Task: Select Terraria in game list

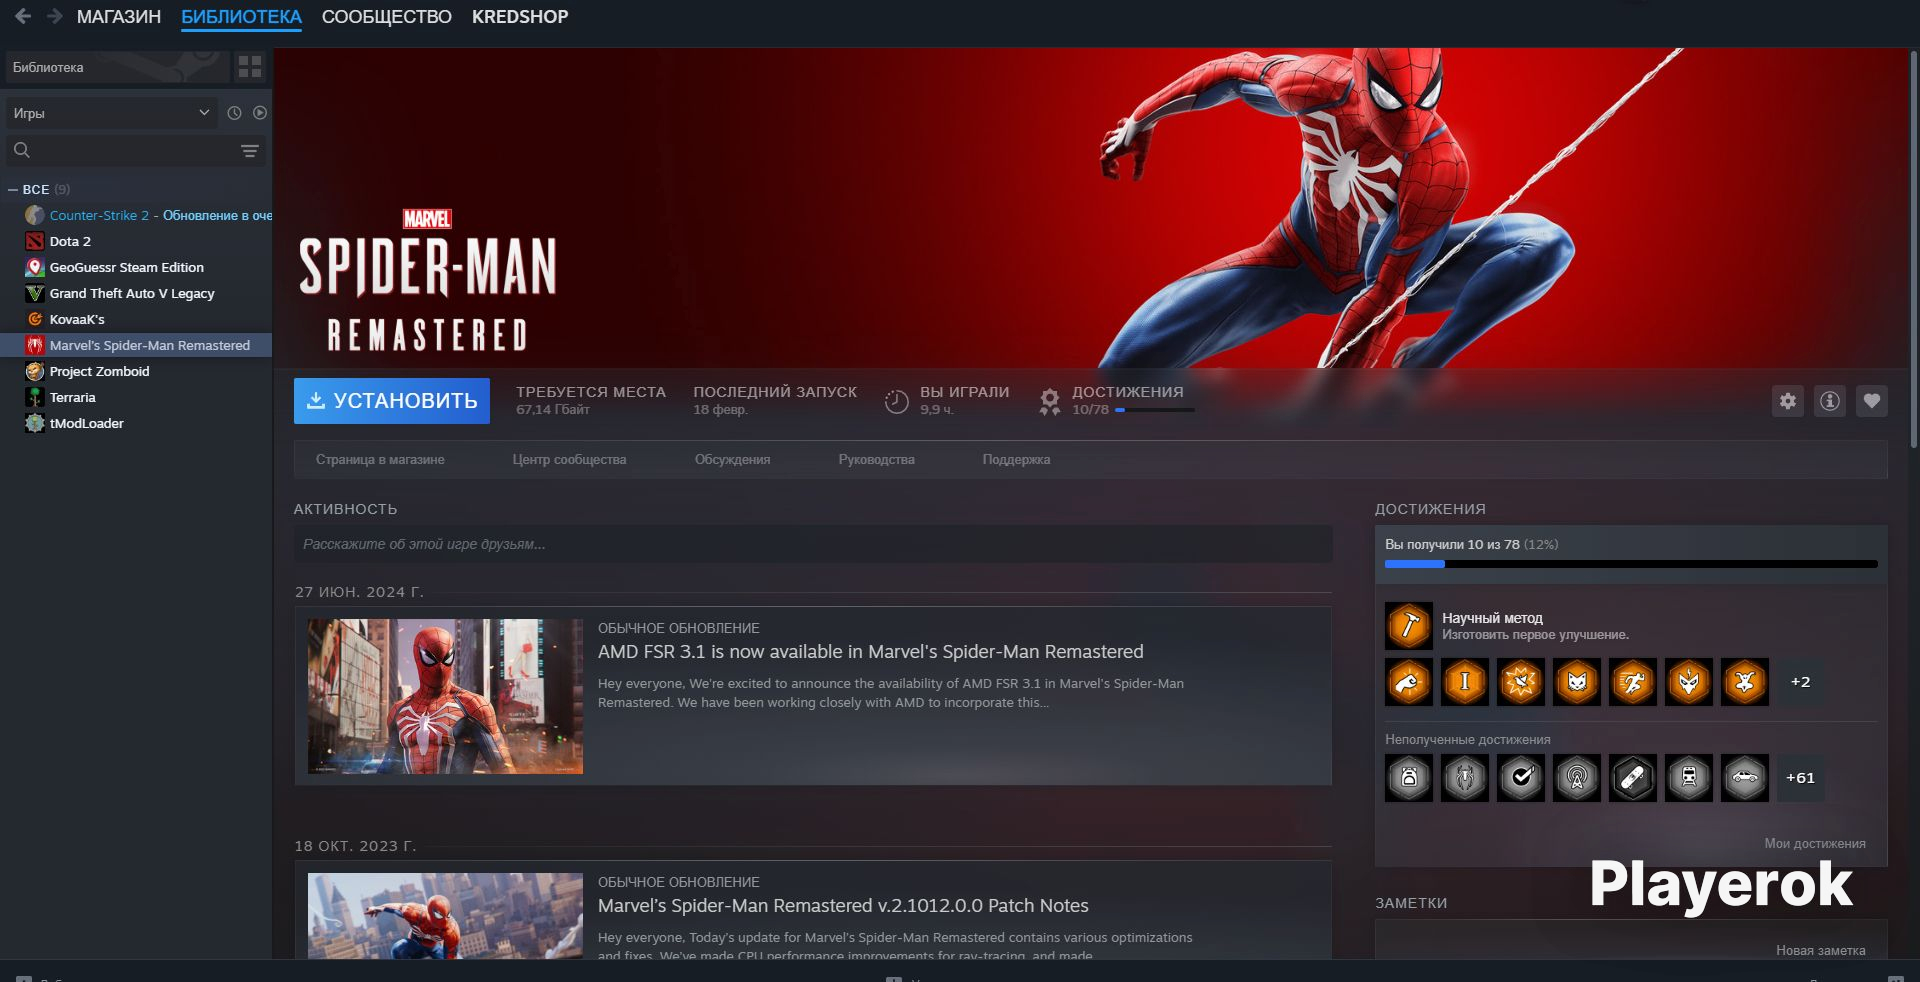Action: (72, 397)
